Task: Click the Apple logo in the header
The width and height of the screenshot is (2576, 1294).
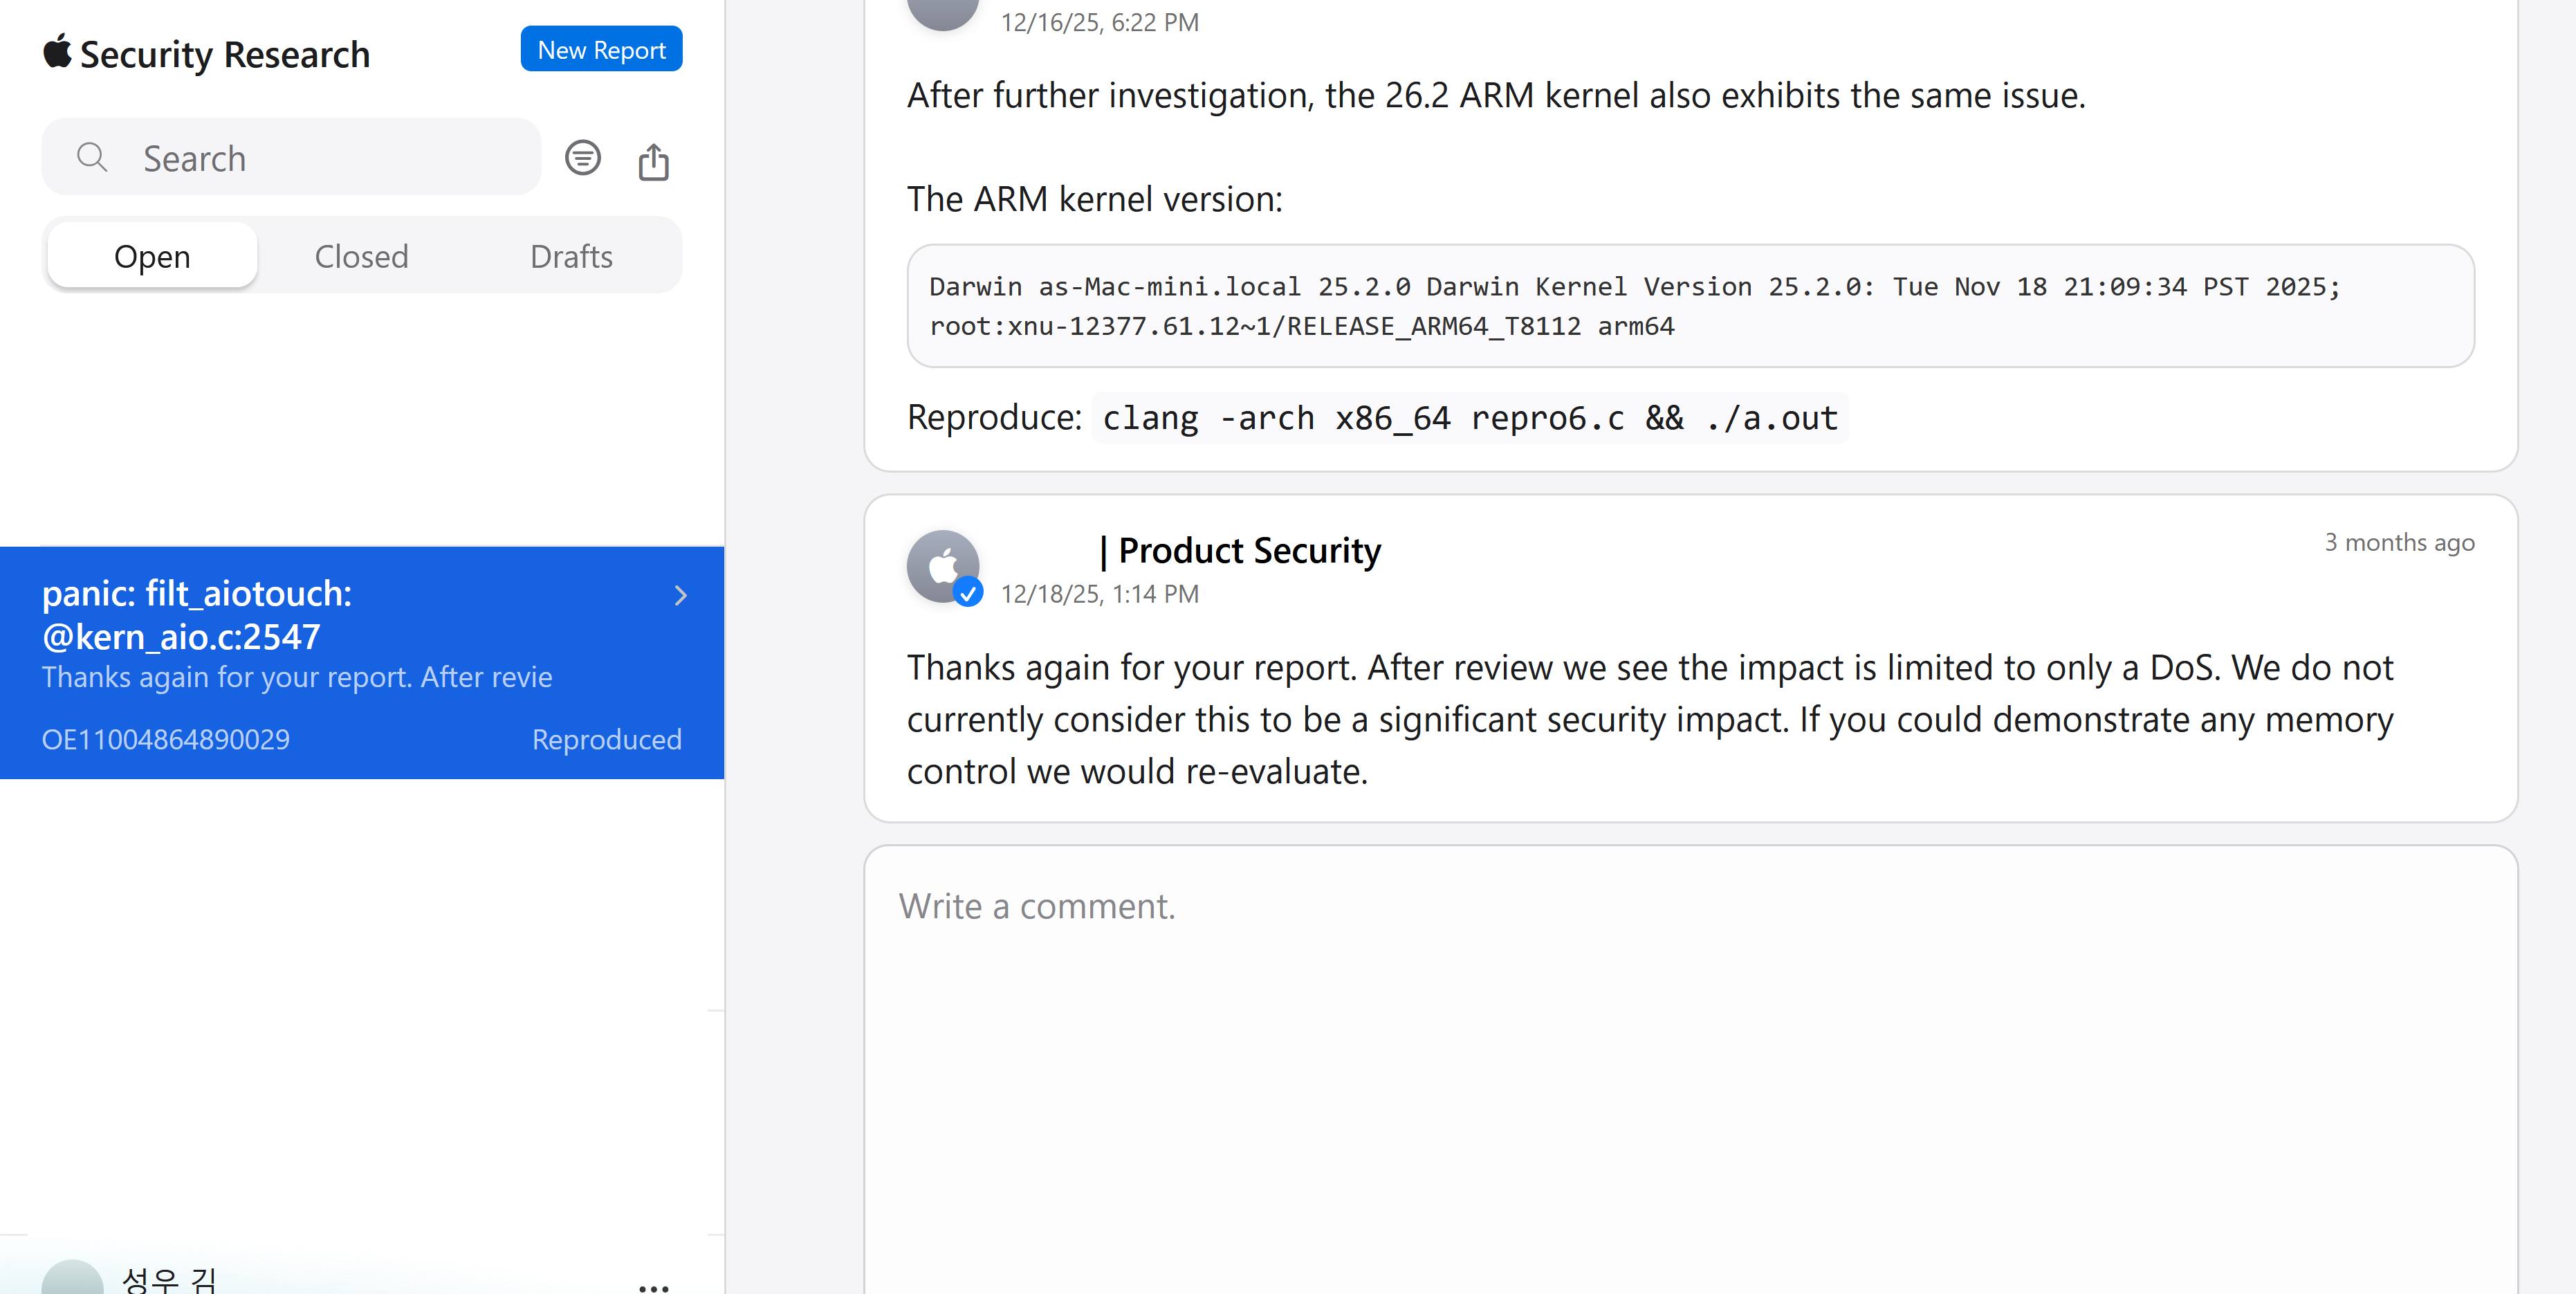Action: 58,51
